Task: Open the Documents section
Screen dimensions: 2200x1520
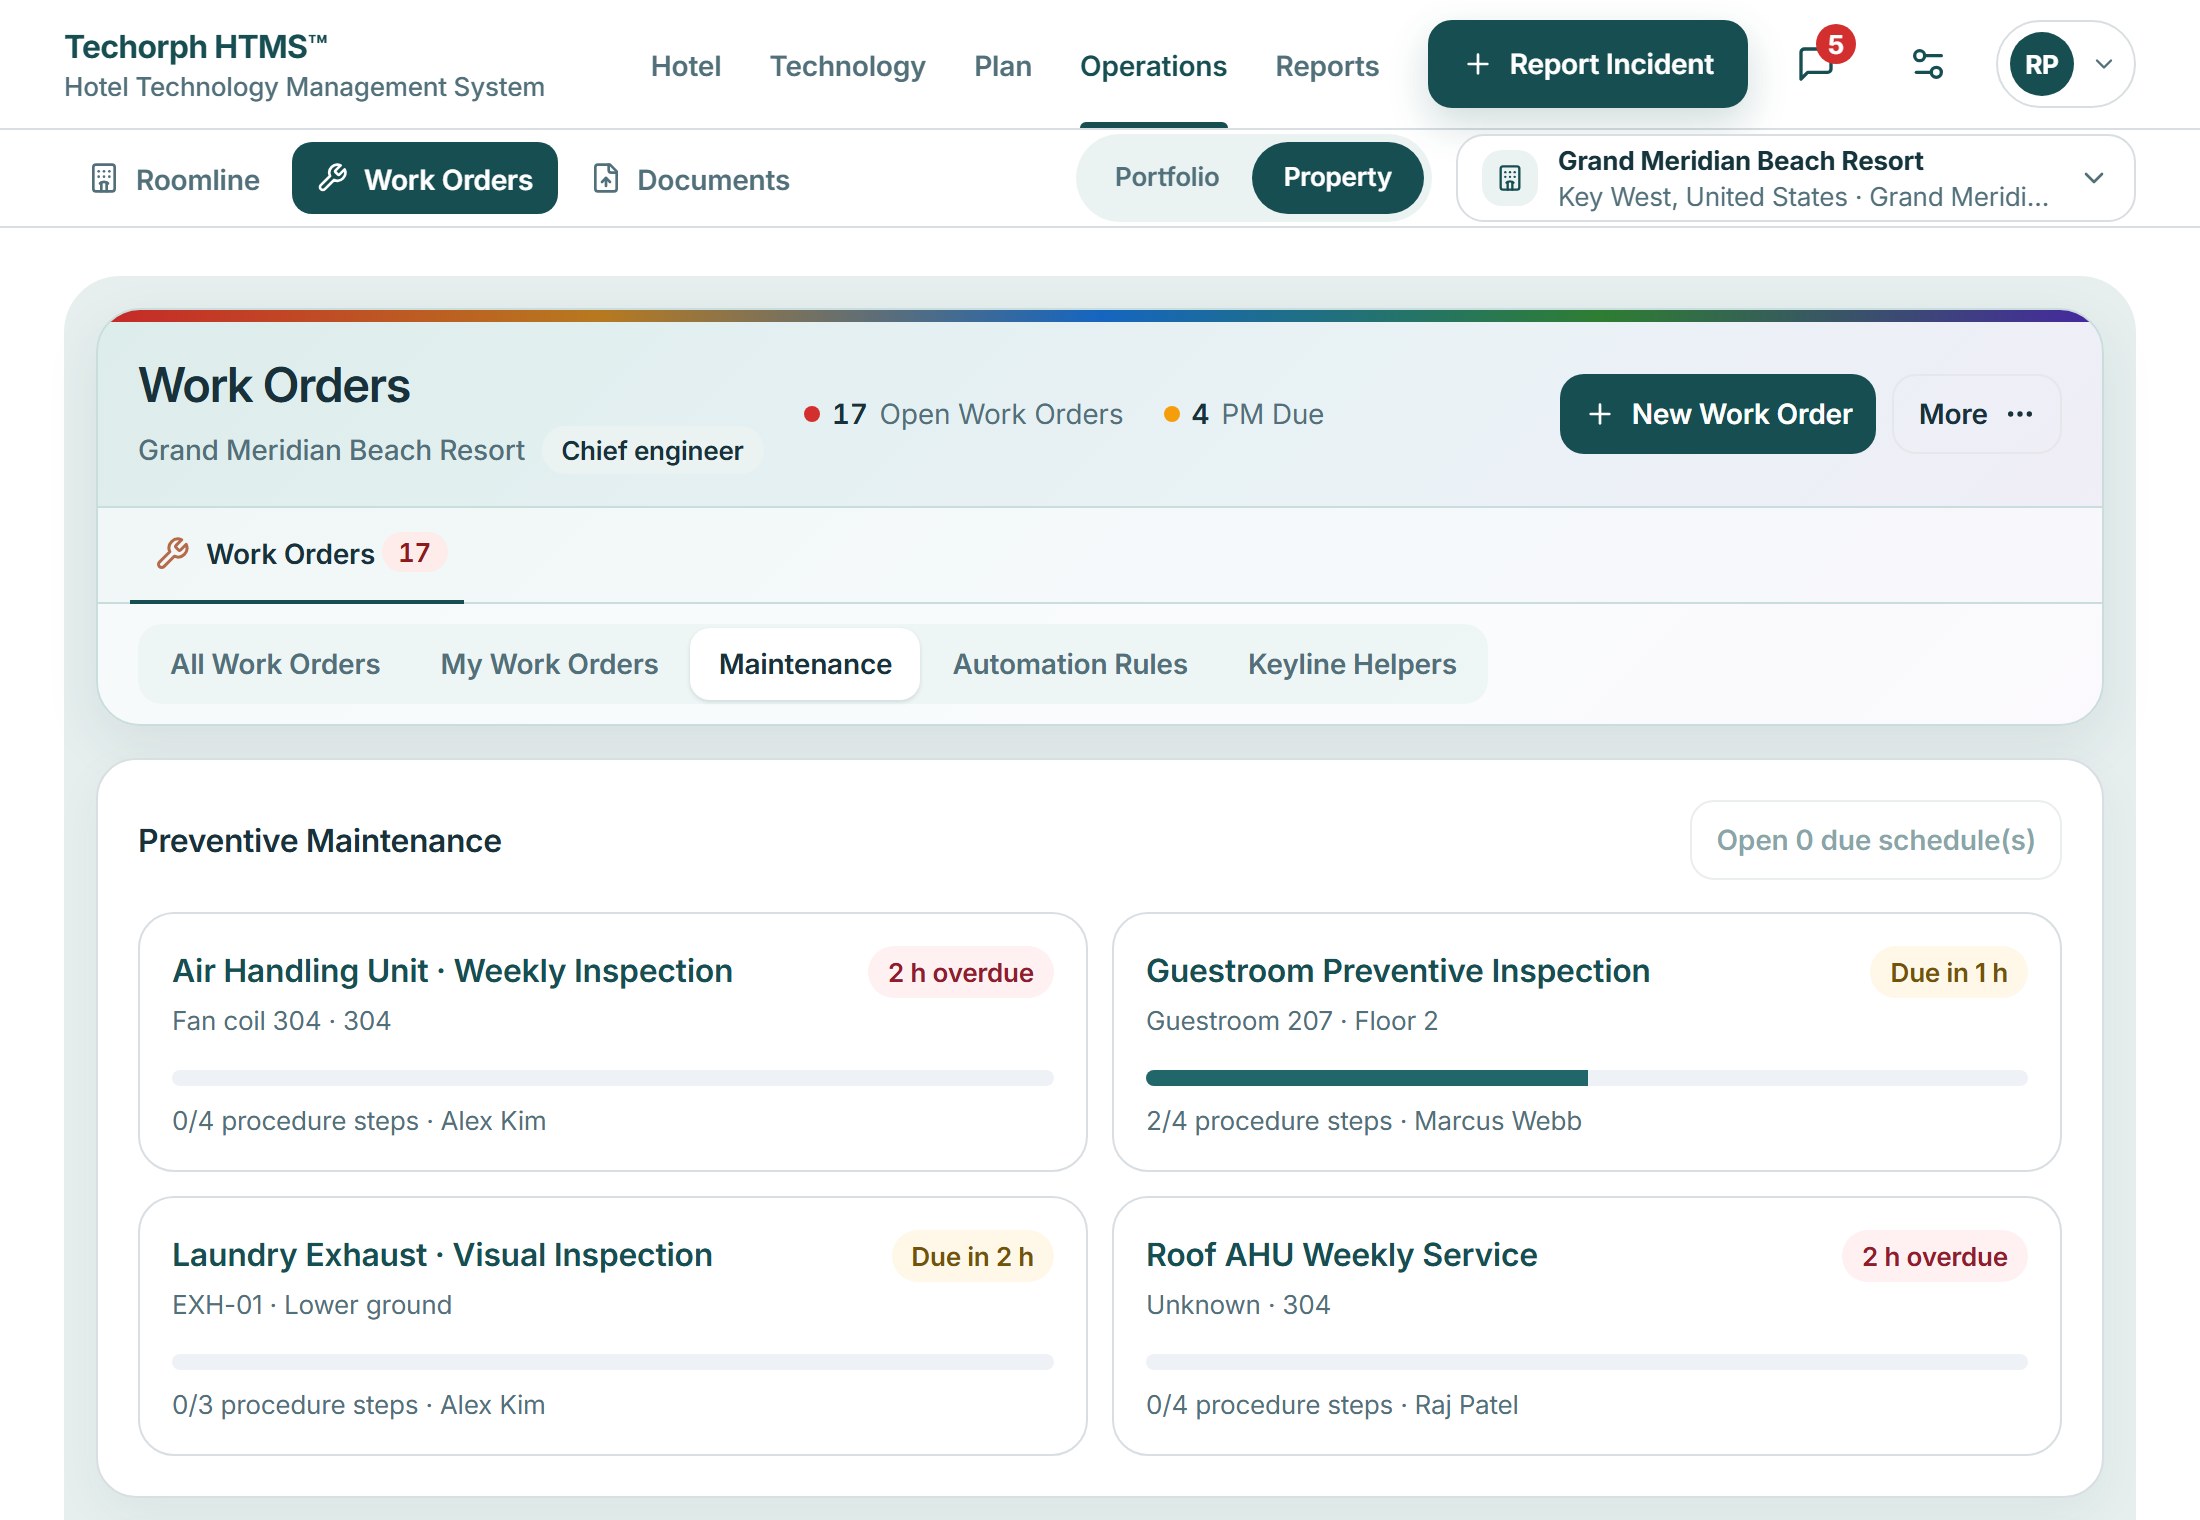Action: click(691, 179)
